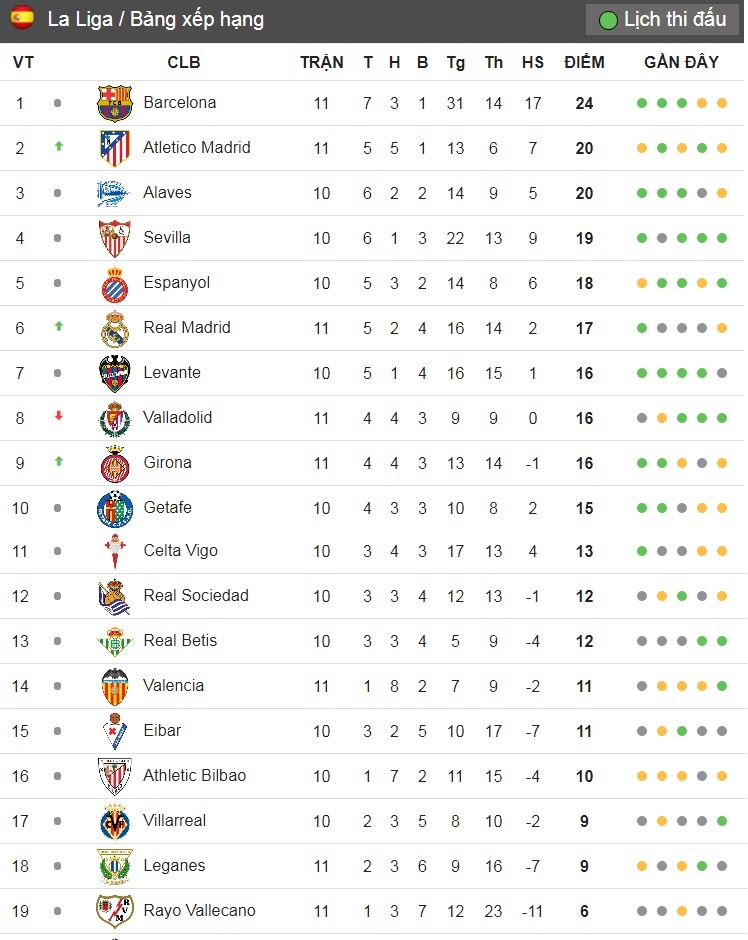Click the Villarreal club crest
748x940 pixels.
pos(114,821)
